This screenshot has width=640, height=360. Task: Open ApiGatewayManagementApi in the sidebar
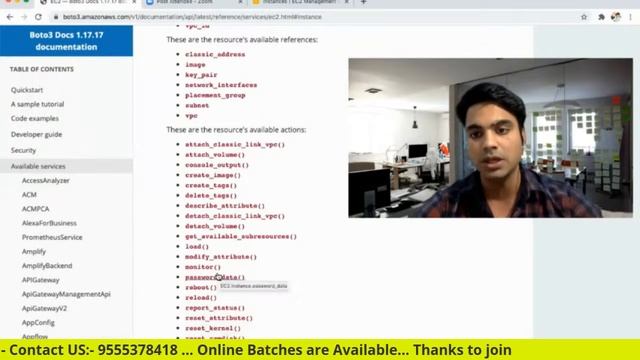pyautogui.click(x=66, y=294)
